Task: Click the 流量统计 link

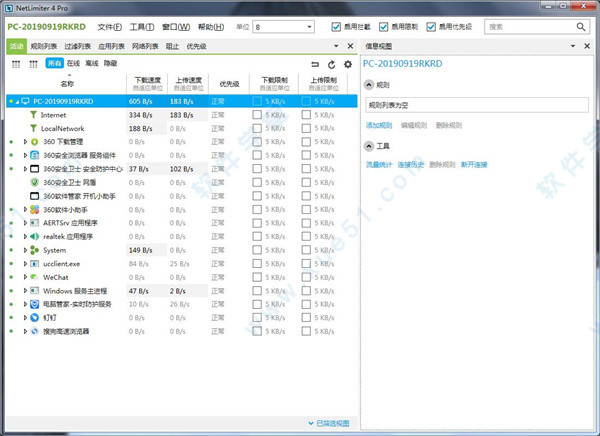Action: click(x=379, y=165)
